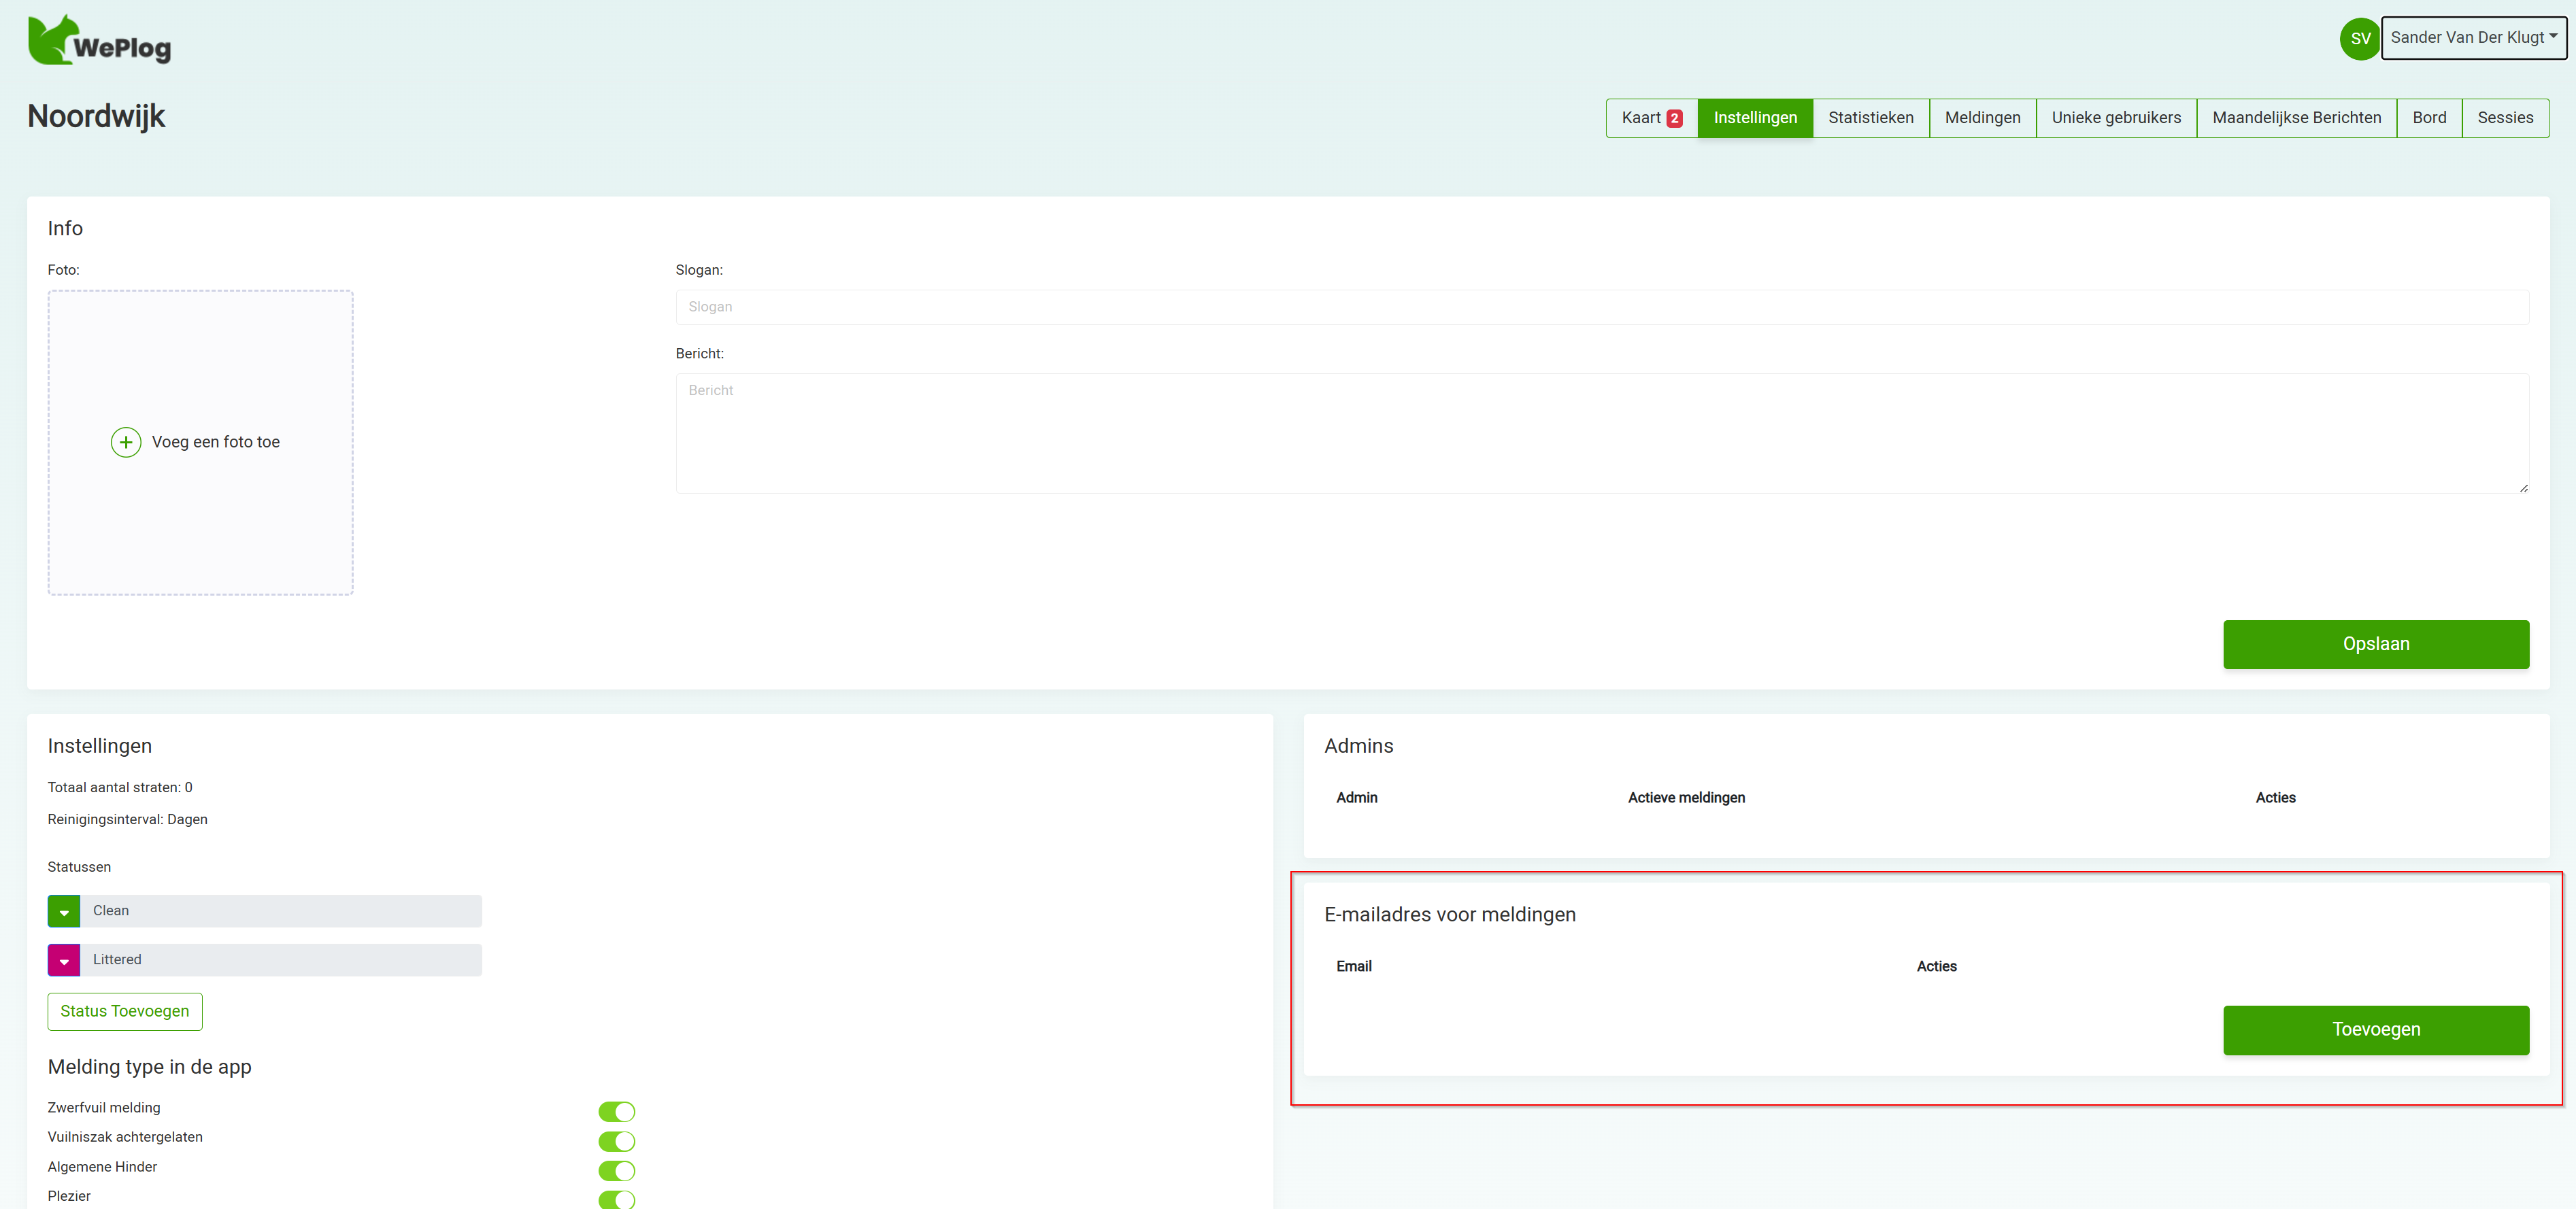
Task: Click the Email column header
Action: (x=1353, y=966)
